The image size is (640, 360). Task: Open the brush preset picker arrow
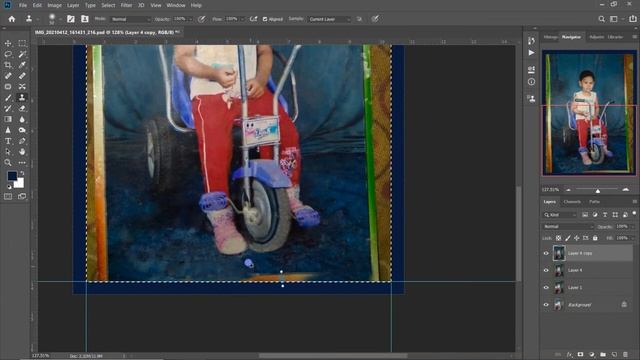click(60, 19)
